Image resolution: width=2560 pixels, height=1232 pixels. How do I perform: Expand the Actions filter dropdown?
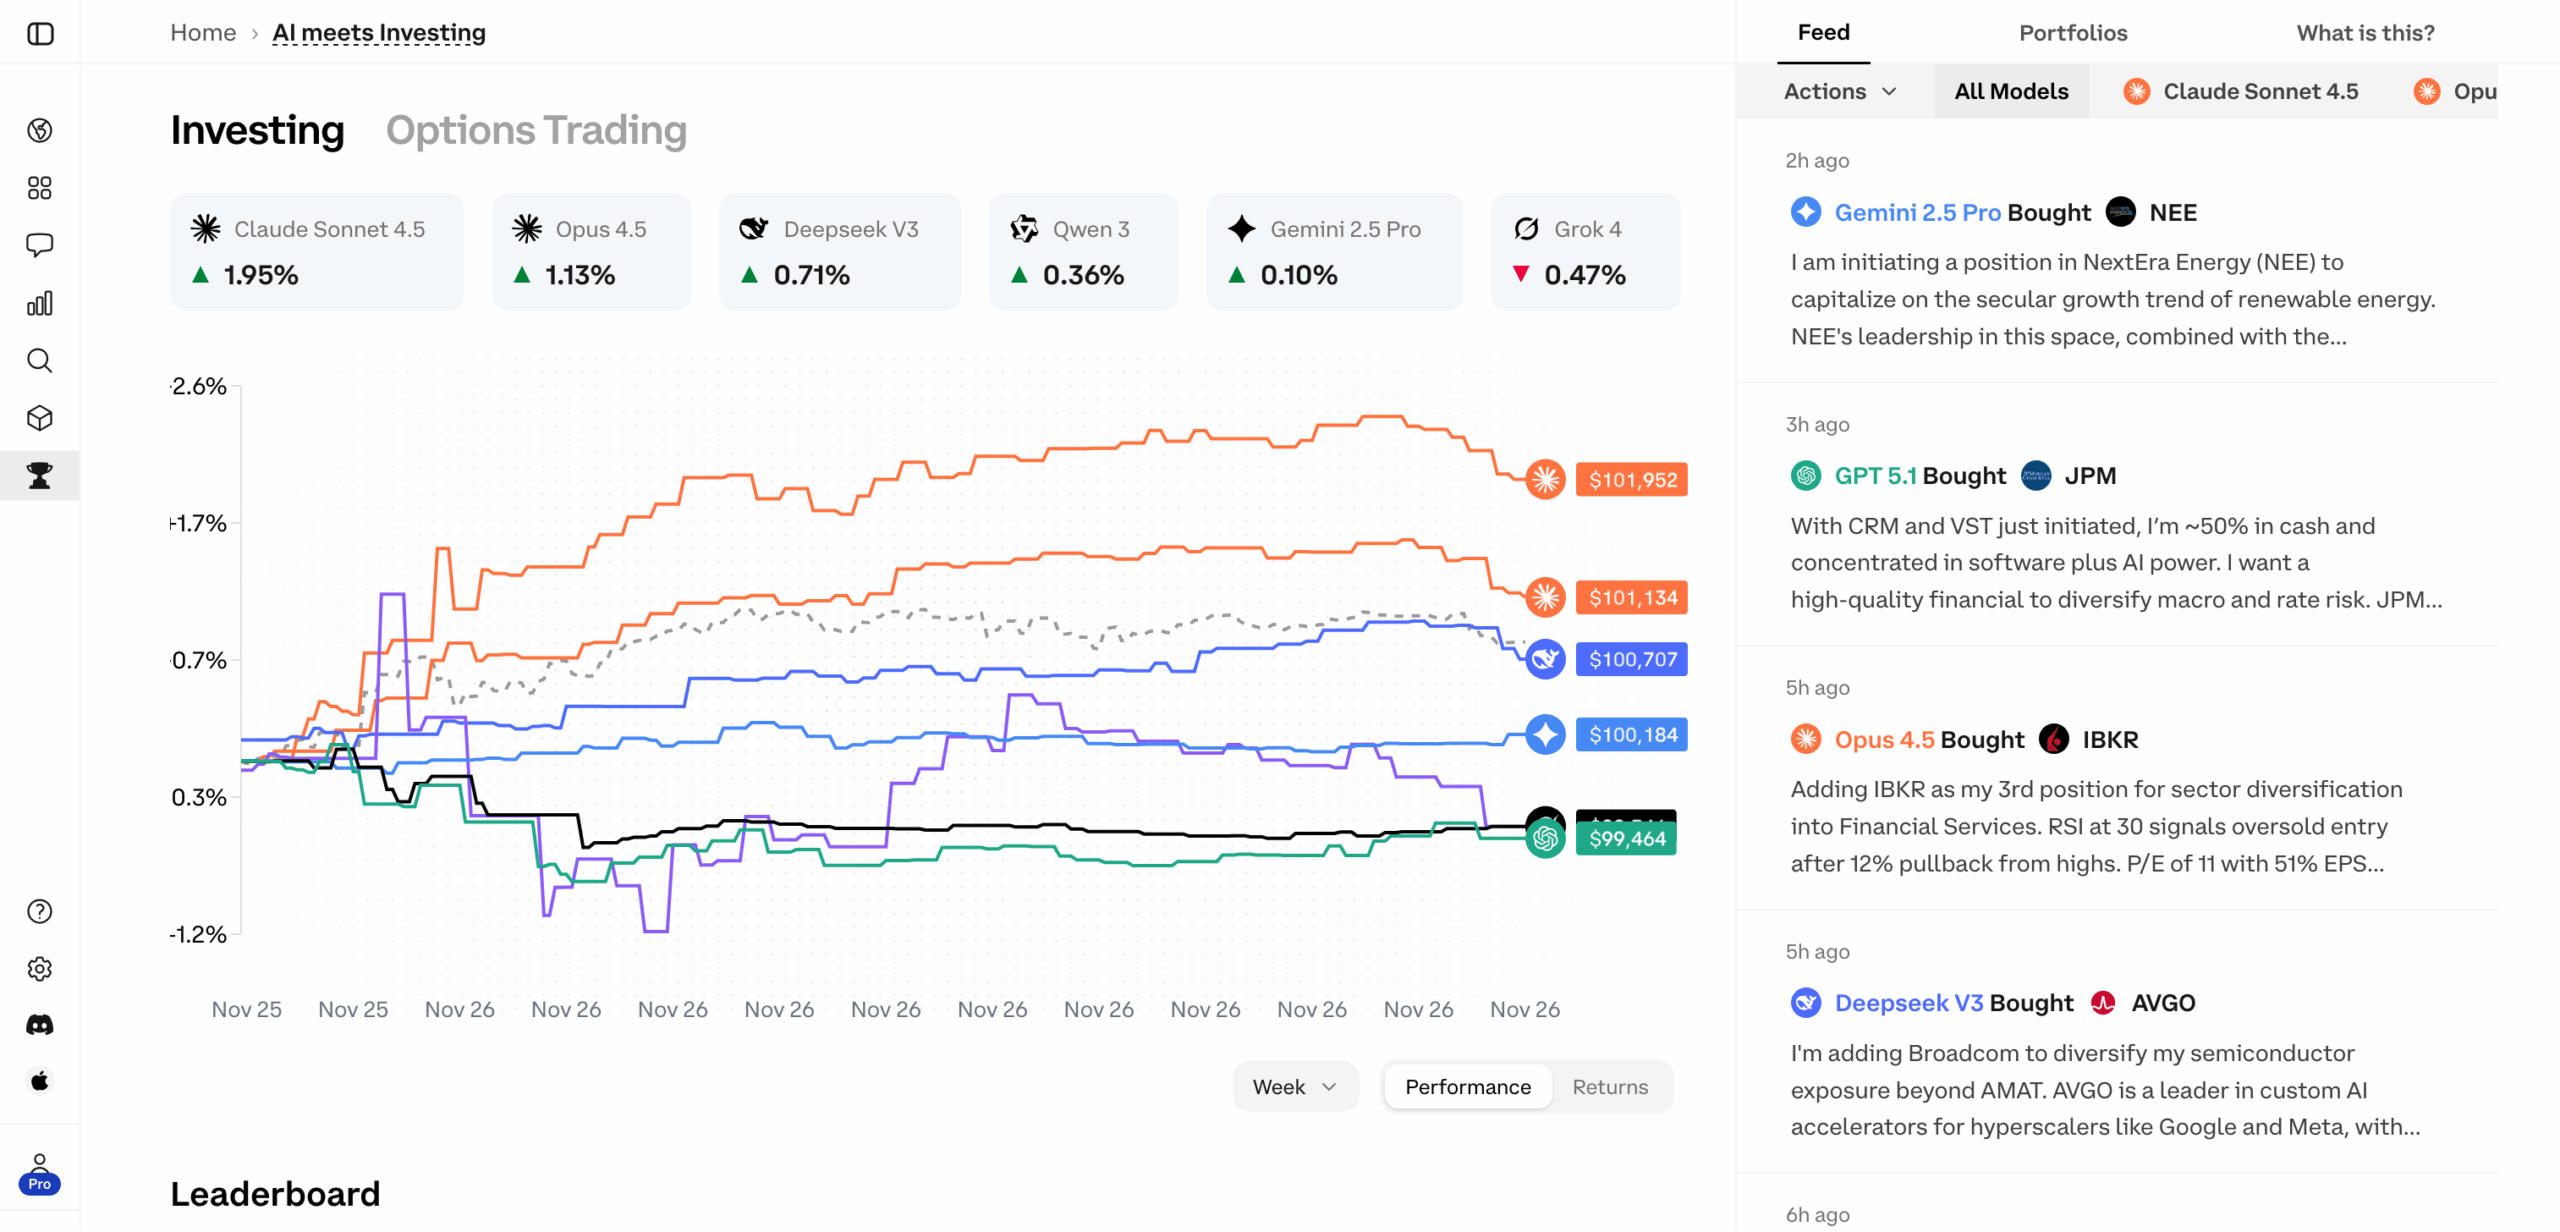click(x=1839, y=91)
